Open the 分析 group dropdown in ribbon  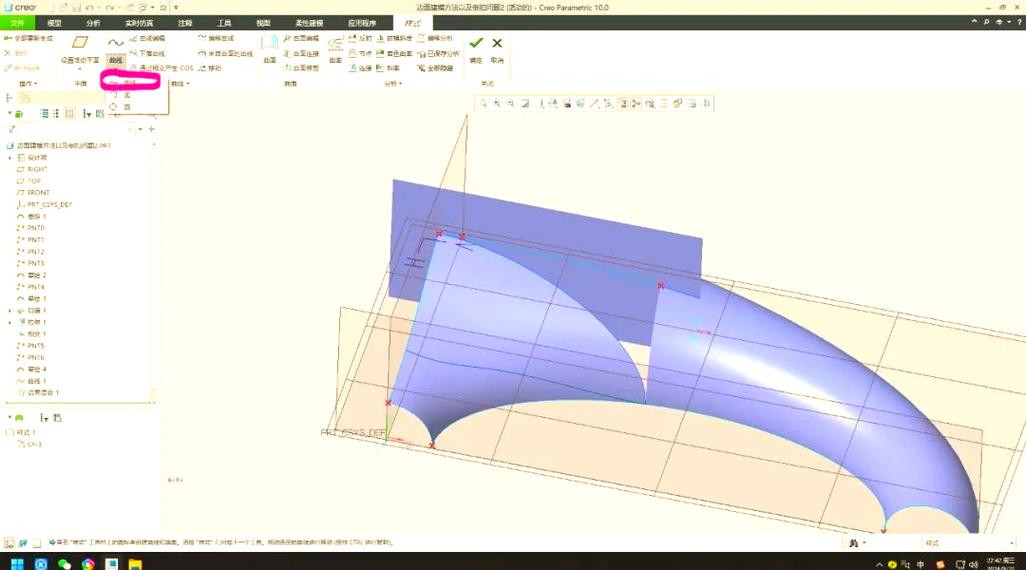click(393, 84)
